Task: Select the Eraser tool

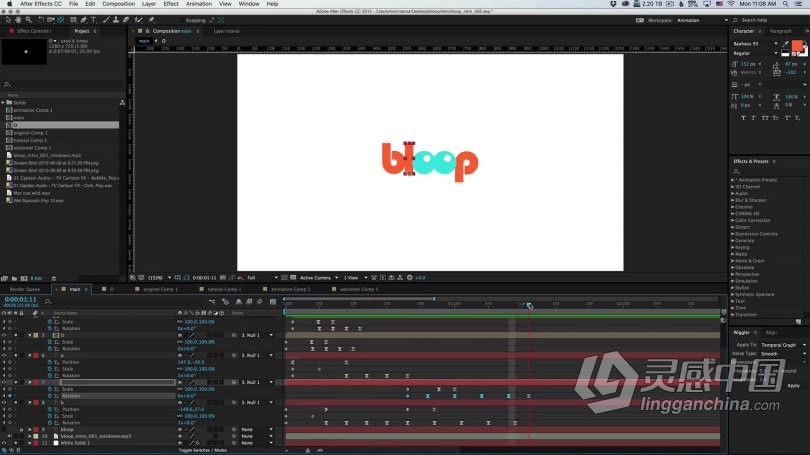Action: point(126,20)
